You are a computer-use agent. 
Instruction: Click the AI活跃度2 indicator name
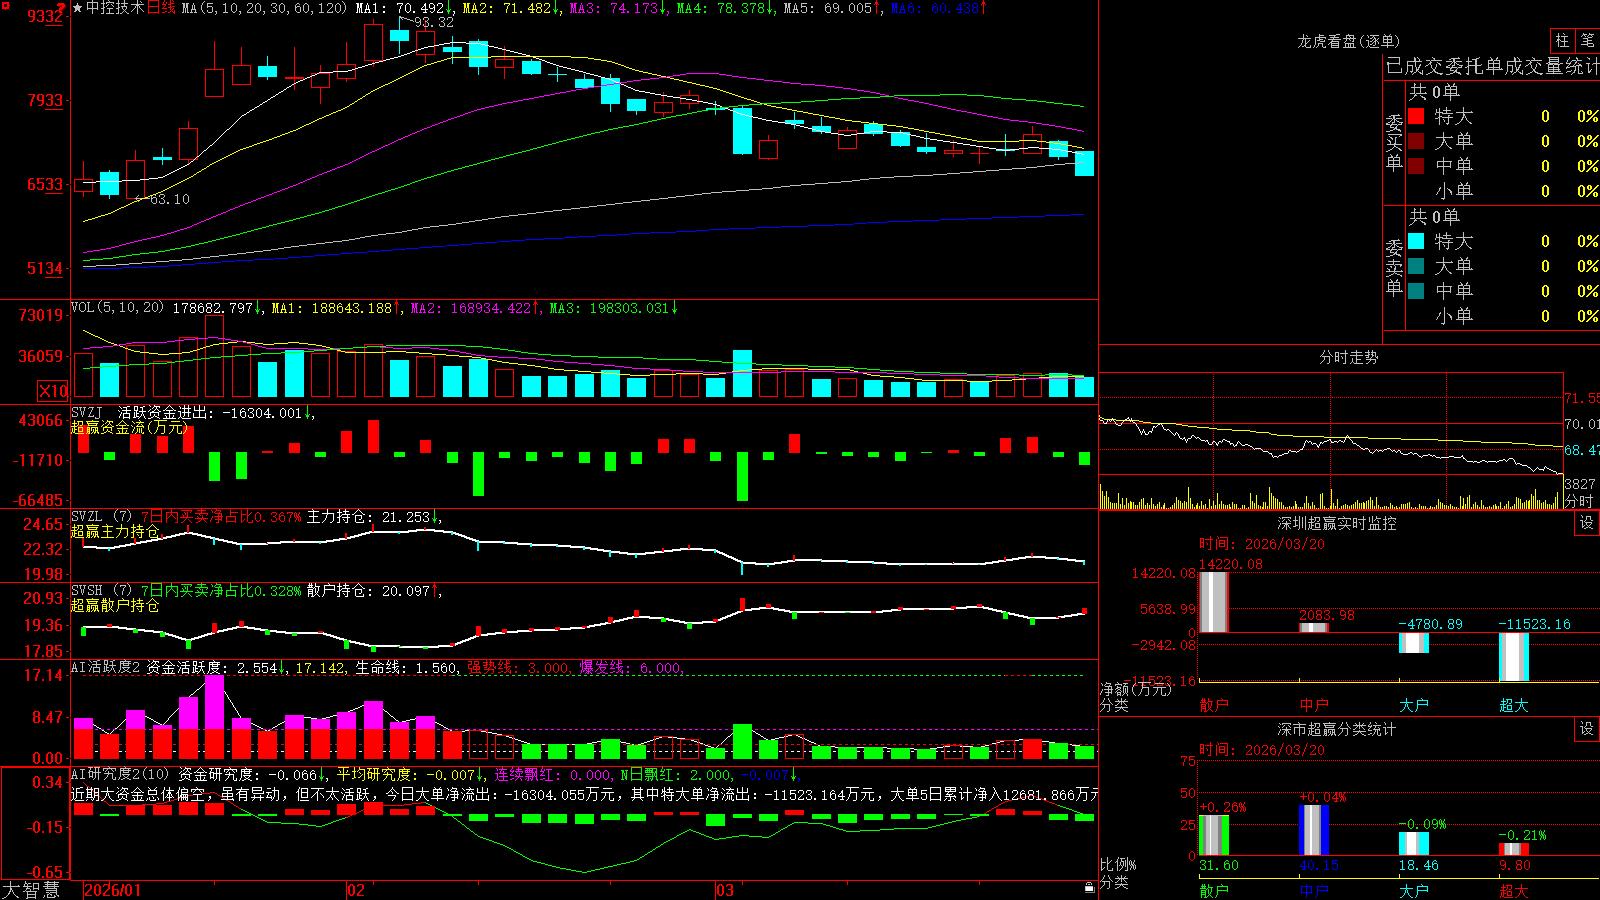106,667
